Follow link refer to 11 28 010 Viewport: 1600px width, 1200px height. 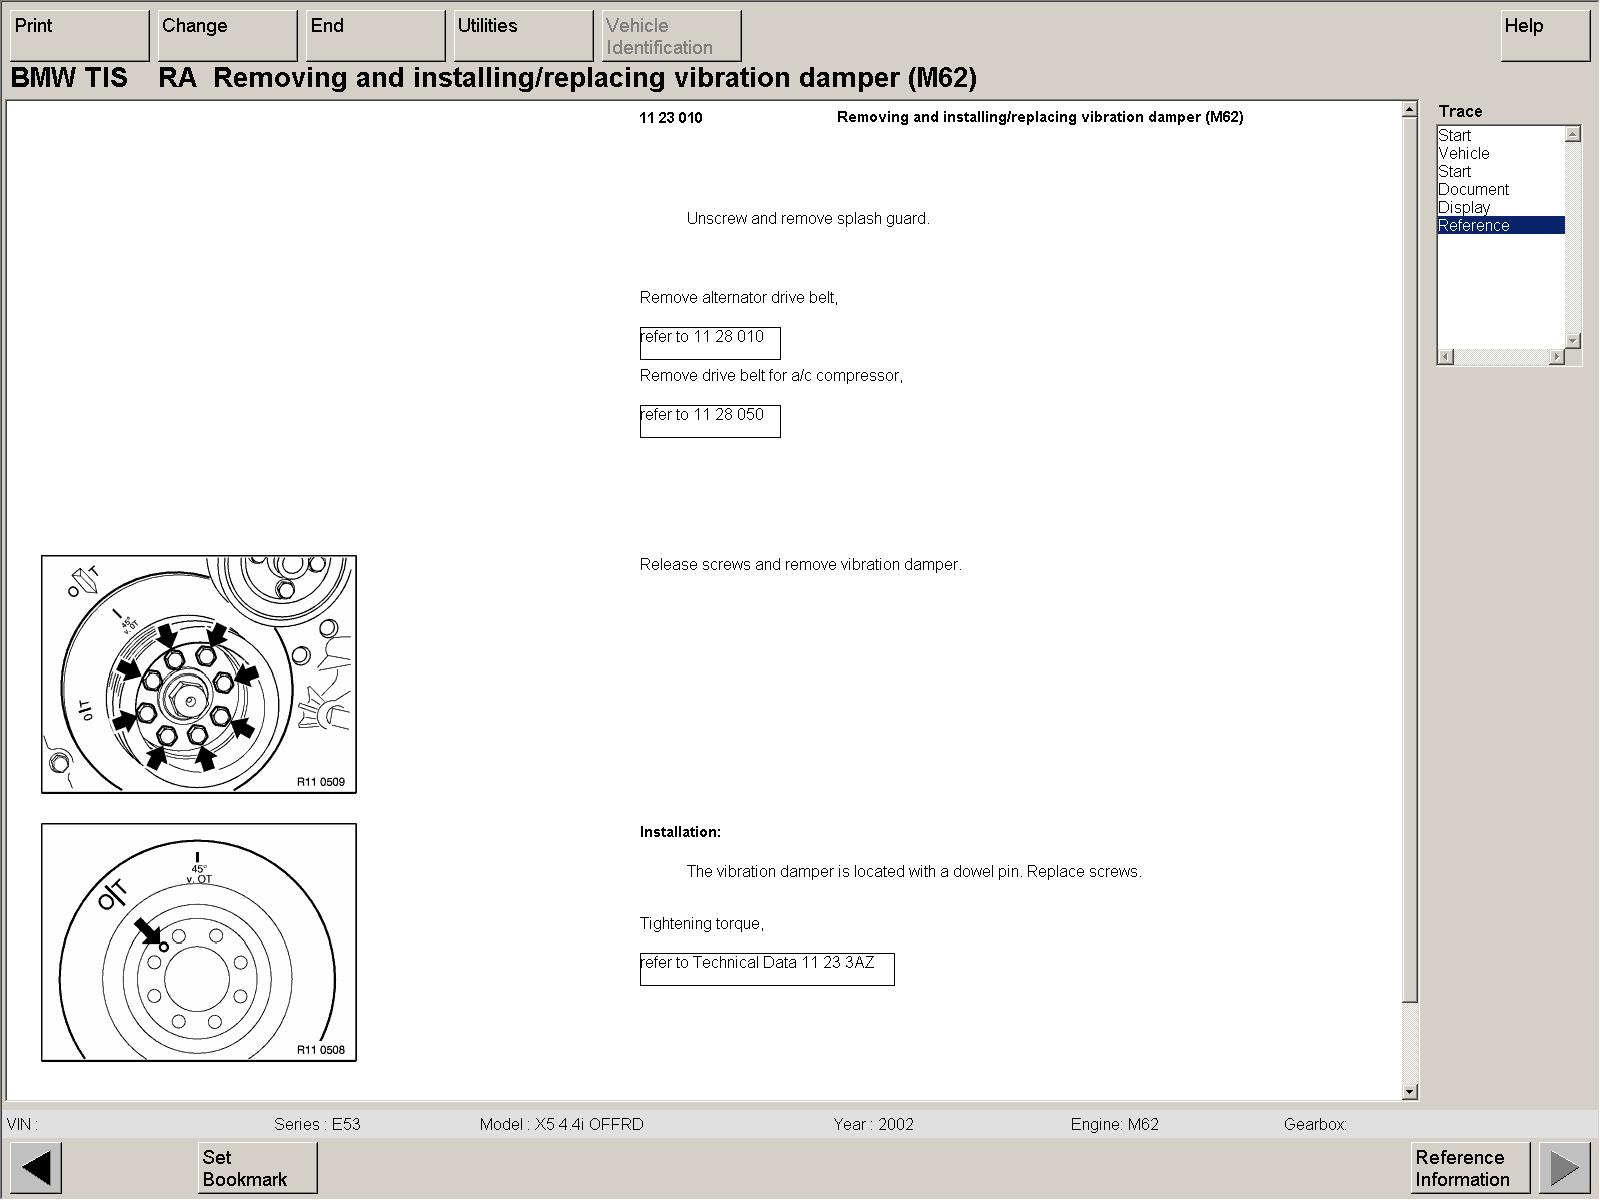click(x=709, y=342)
